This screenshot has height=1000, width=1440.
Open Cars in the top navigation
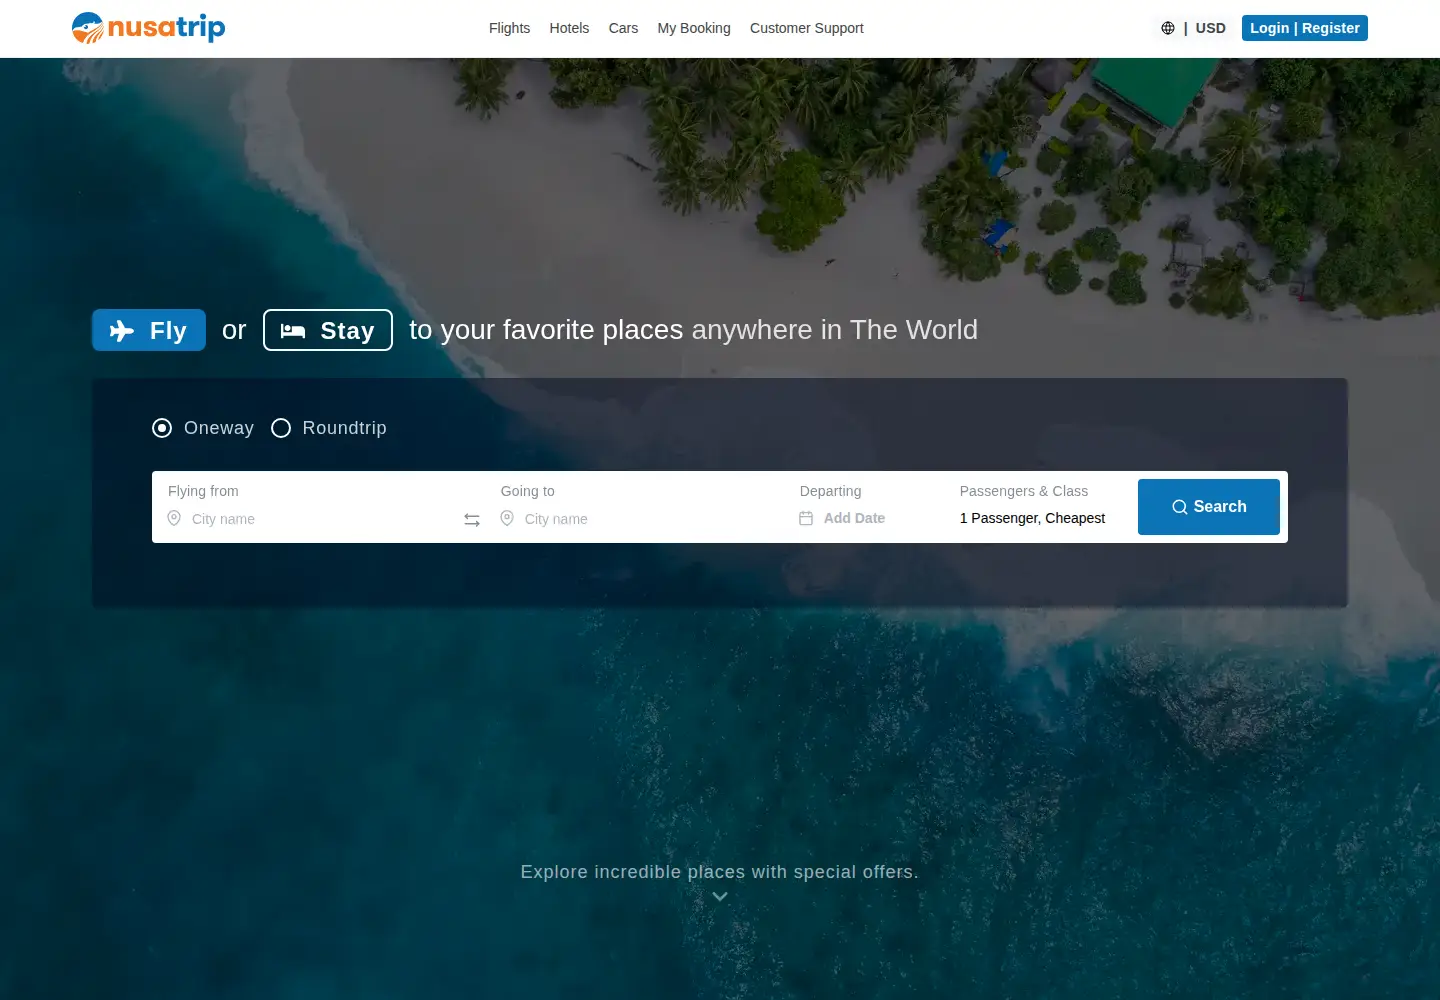click(623, 28)
